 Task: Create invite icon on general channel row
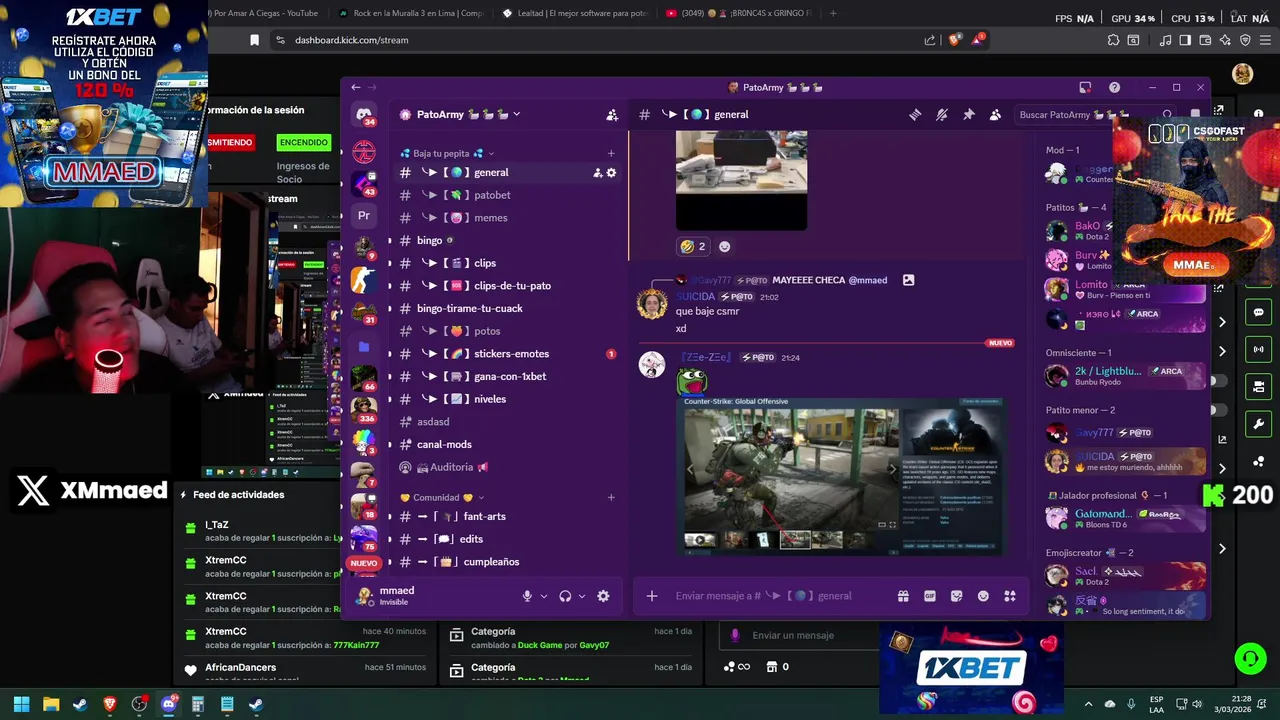[x=597, y=173]
